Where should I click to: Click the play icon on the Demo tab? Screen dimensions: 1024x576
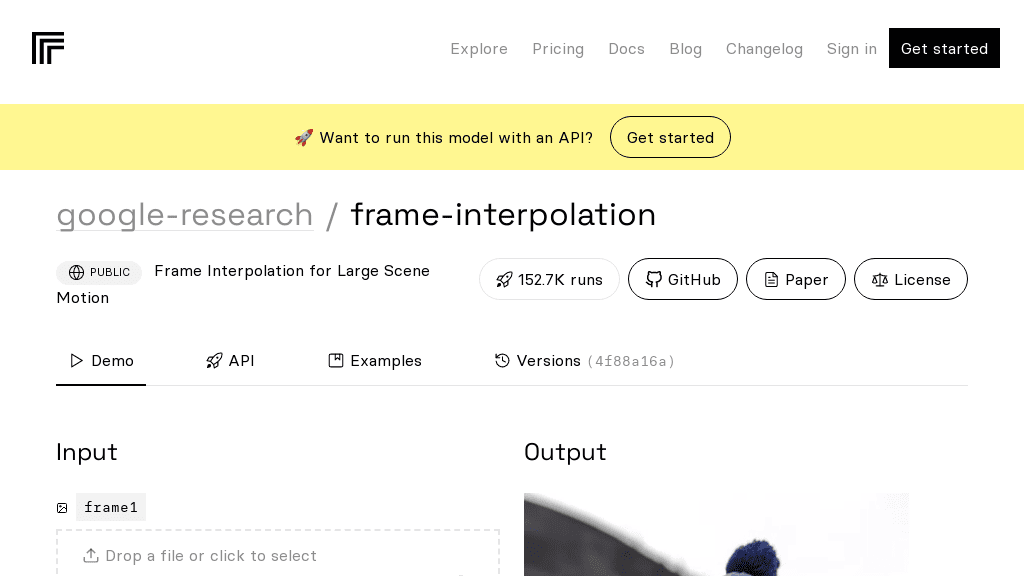coord(76,361)
